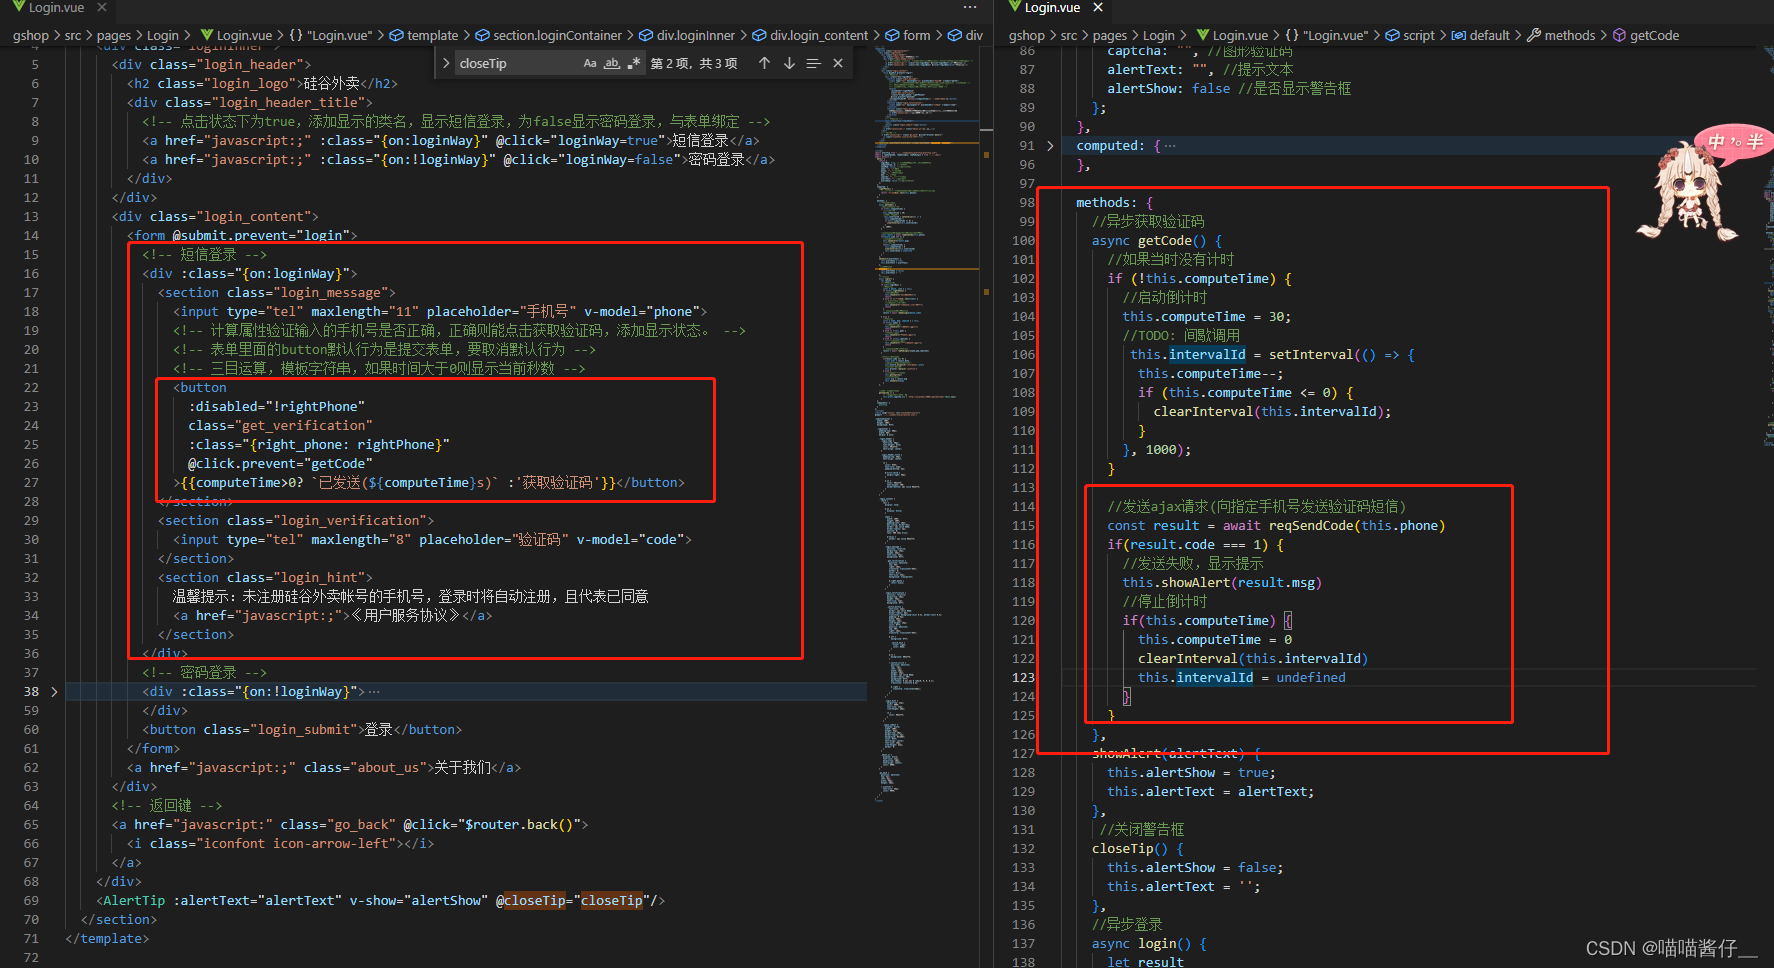This screenshot has height=968, width=1774.
Task: Toggle find in selection icon
Action: [813, 63]
